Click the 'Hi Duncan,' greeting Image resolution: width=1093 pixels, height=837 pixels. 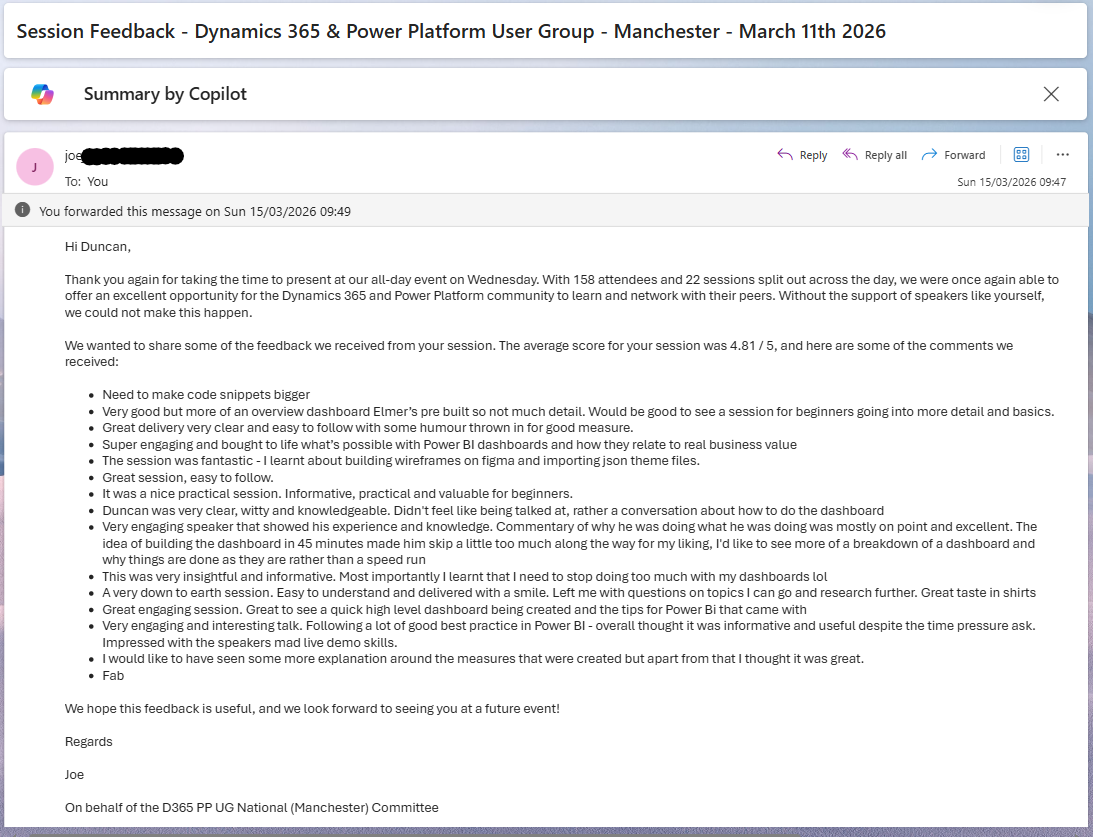coord(98,247)
